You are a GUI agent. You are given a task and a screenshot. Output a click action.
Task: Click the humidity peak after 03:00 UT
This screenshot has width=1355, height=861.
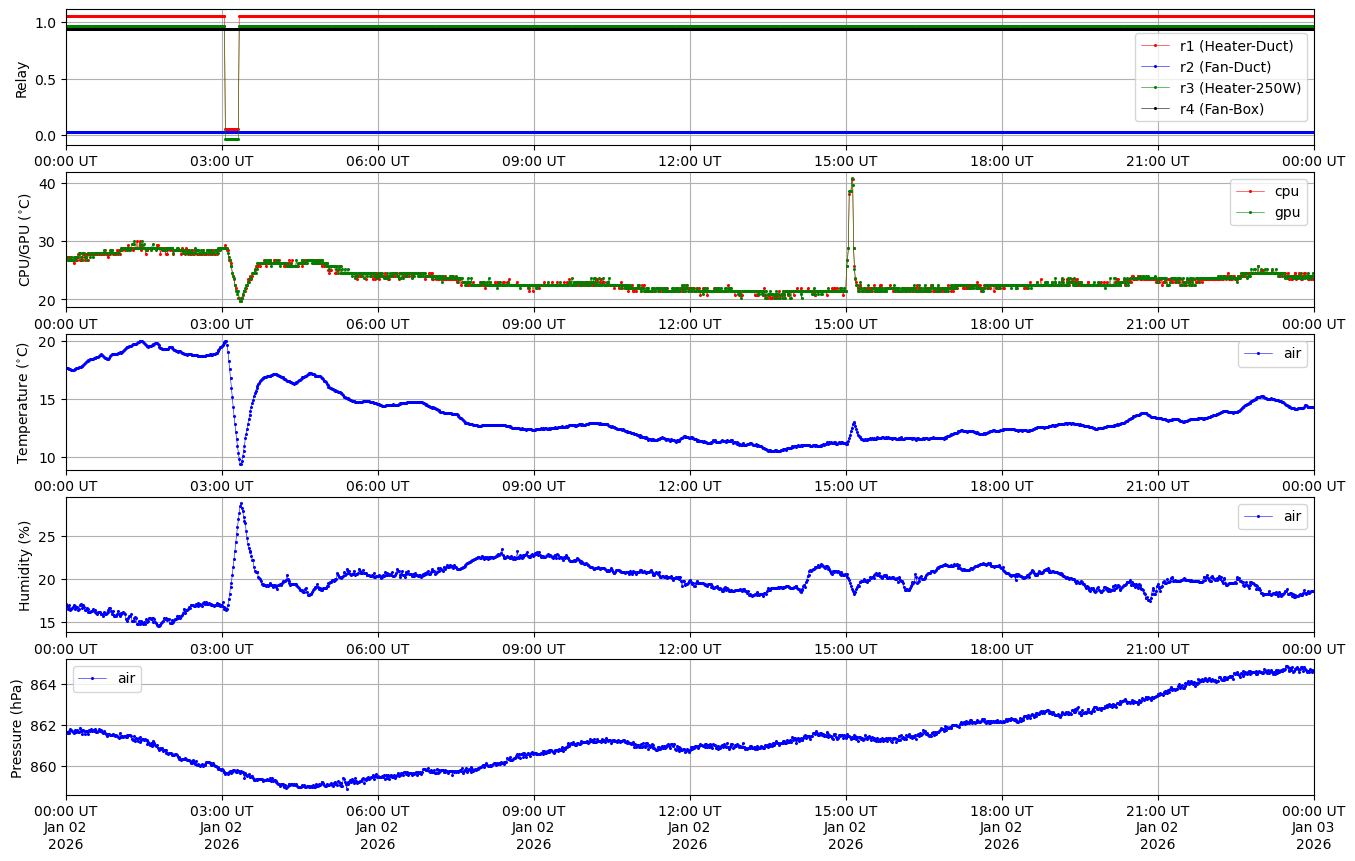click(241, 504)
